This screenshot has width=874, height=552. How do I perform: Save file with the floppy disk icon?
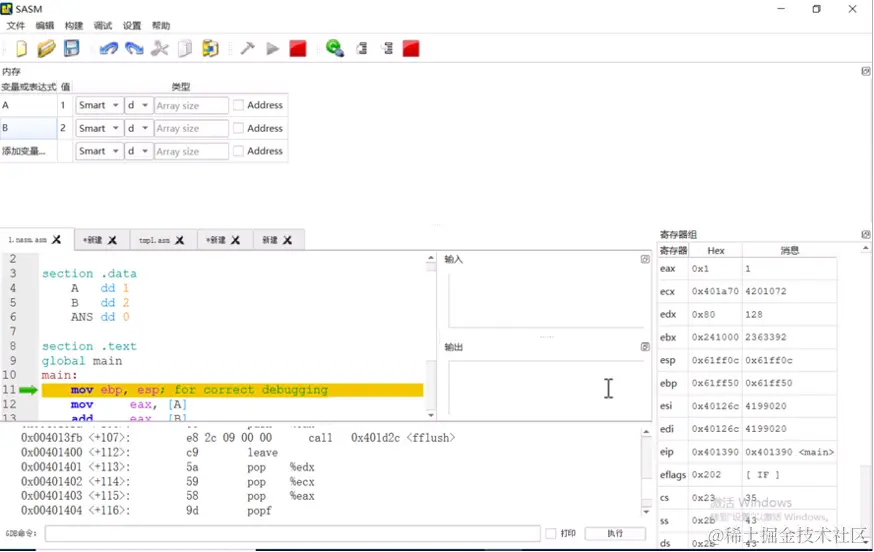coord(71,49)
